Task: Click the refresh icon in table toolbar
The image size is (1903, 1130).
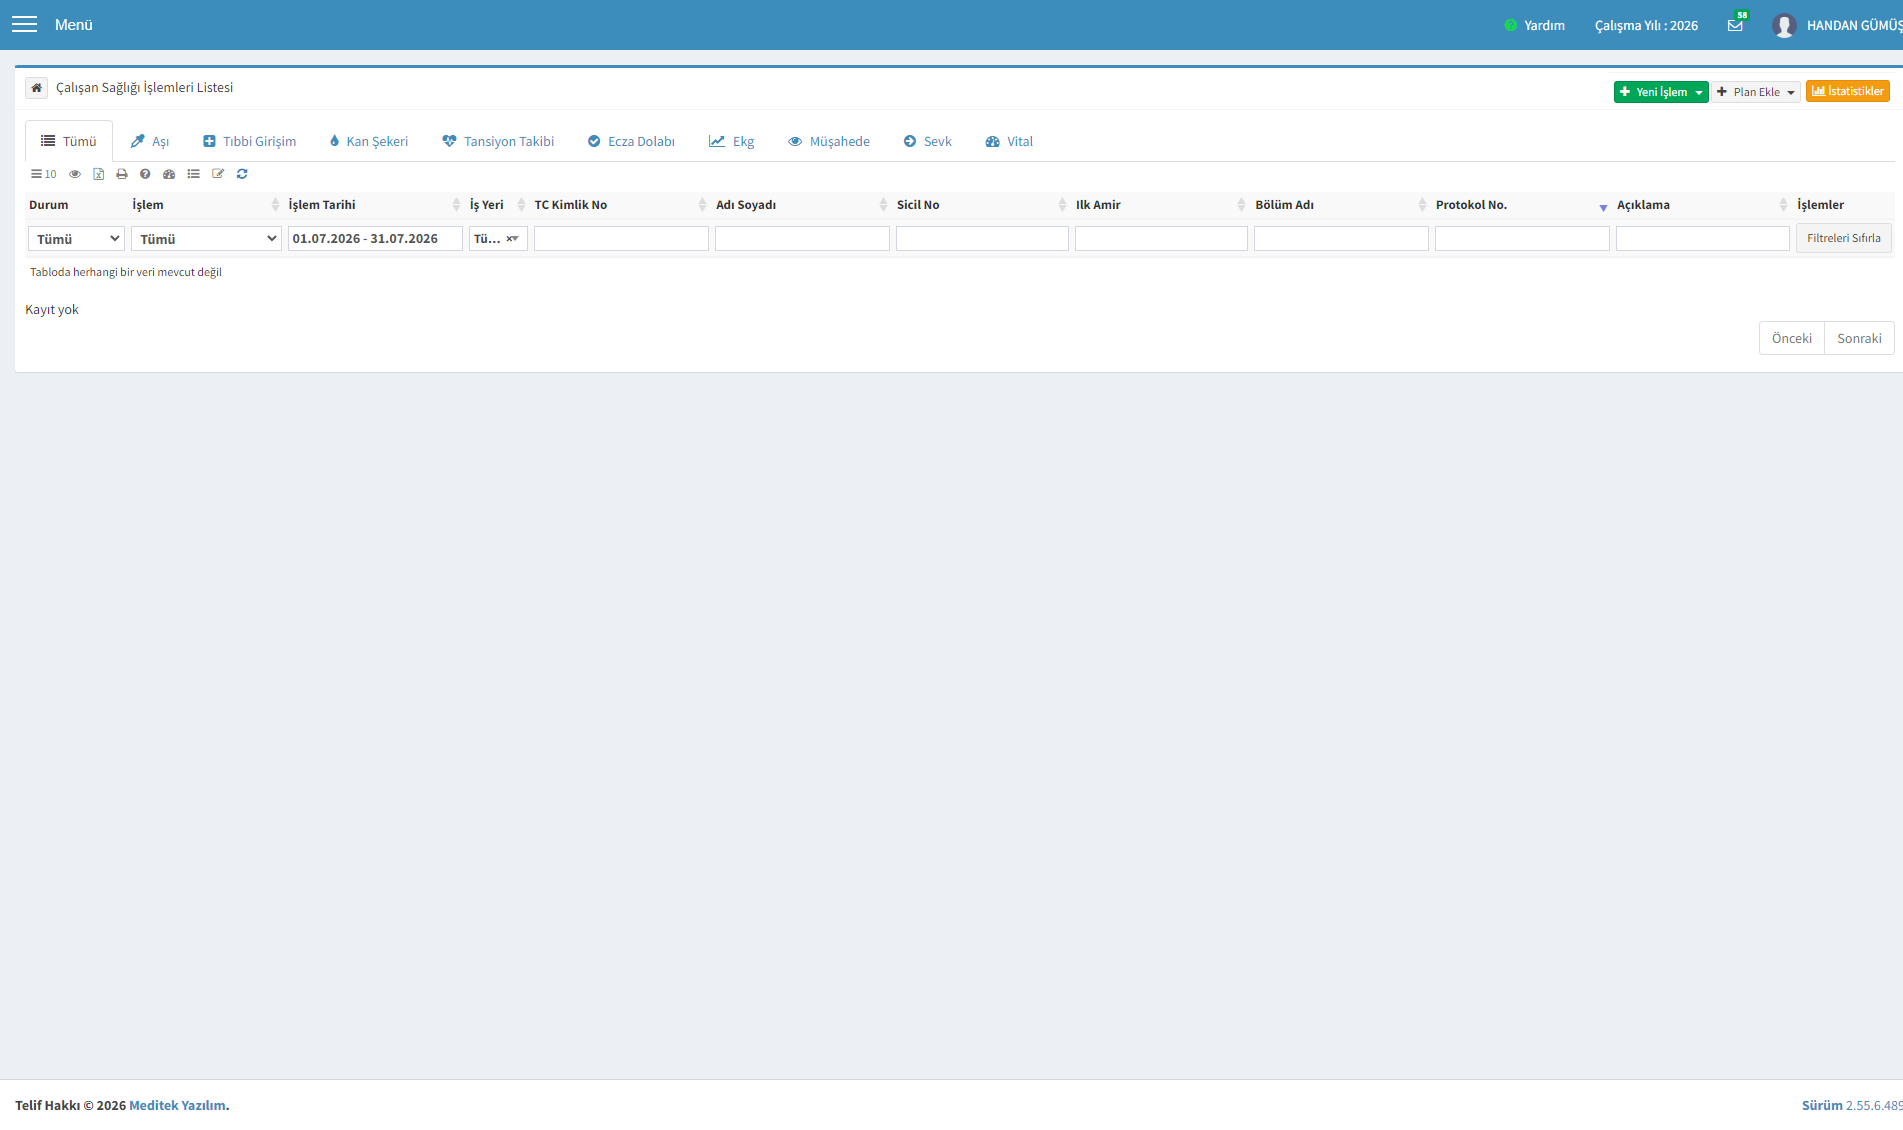Action: point(242,174)
